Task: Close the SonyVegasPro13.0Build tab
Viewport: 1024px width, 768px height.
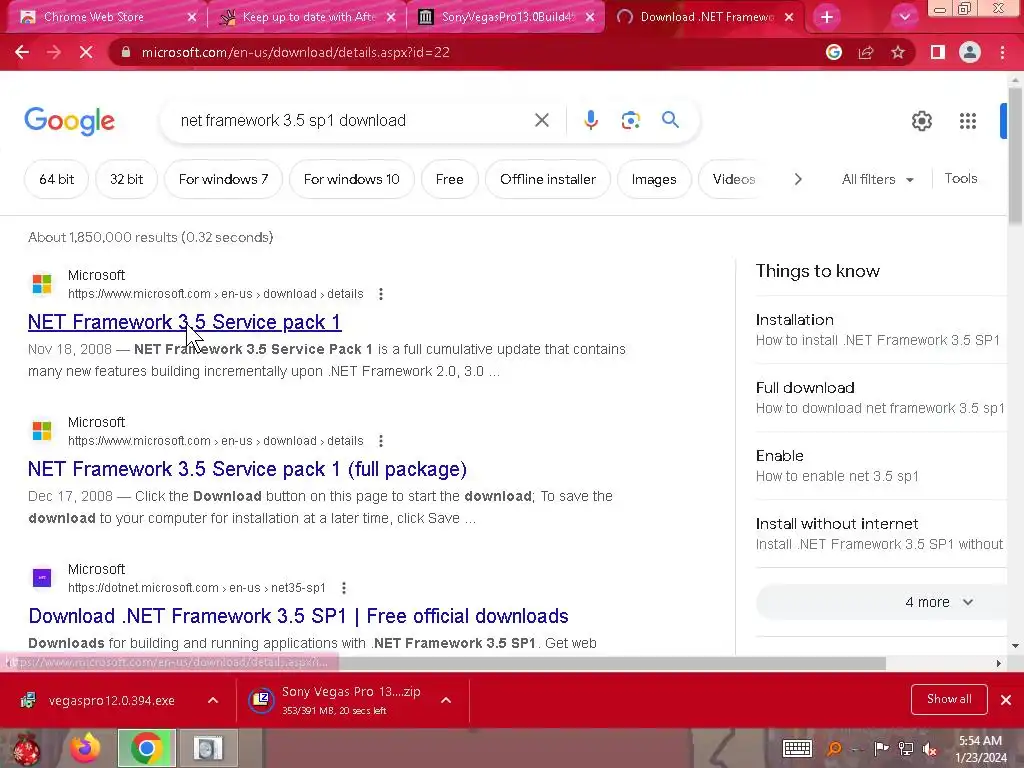Action: [590, 17]
